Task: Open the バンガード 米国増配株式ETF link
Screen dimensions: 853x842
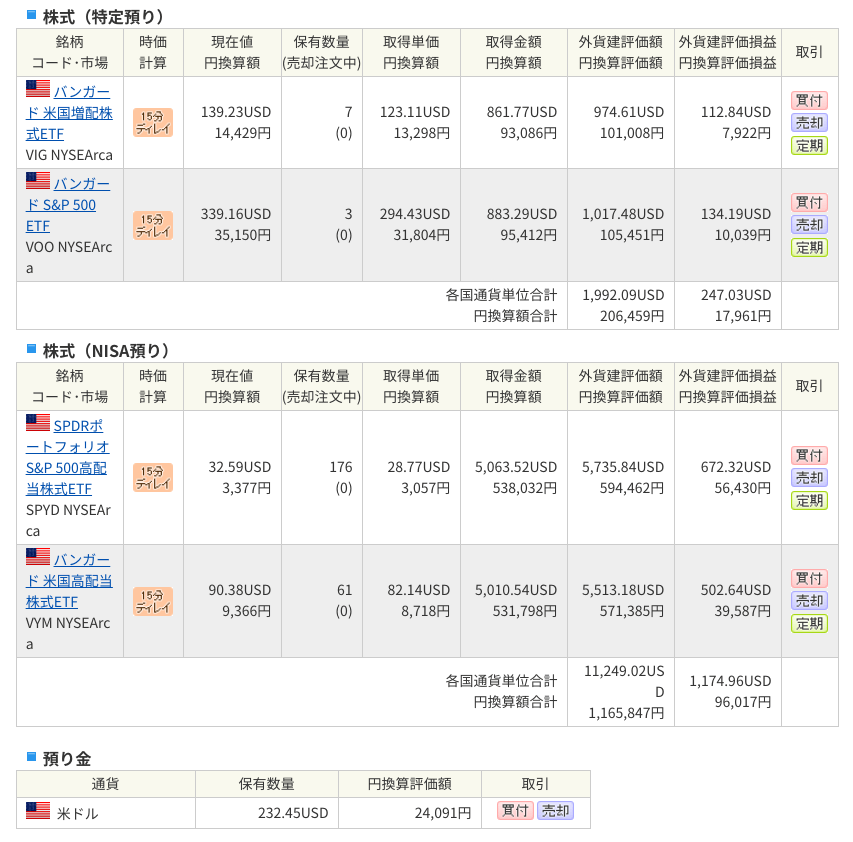Action: click(69, 113)
